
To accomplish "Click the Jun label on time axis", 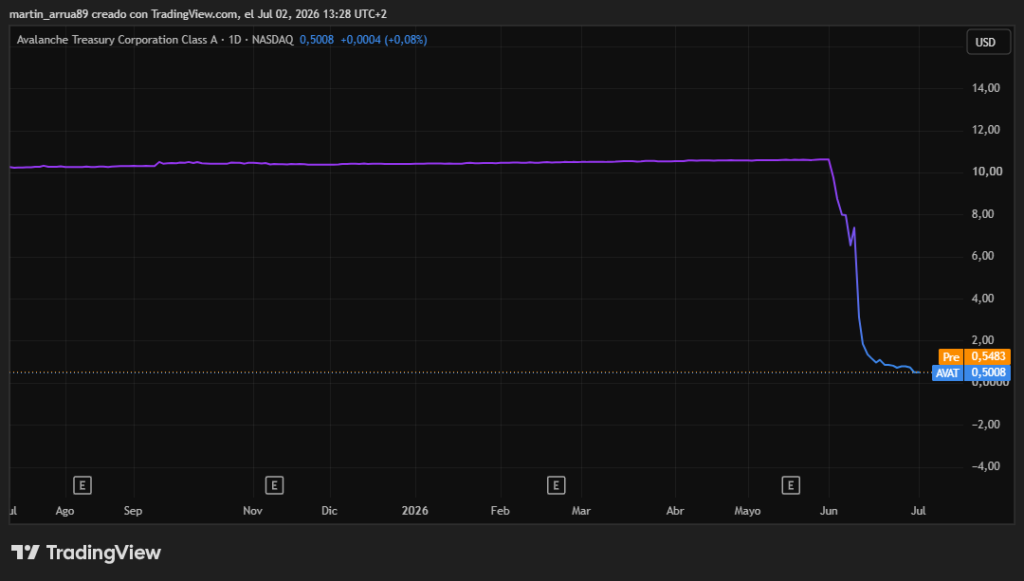I will click(829, 510).
